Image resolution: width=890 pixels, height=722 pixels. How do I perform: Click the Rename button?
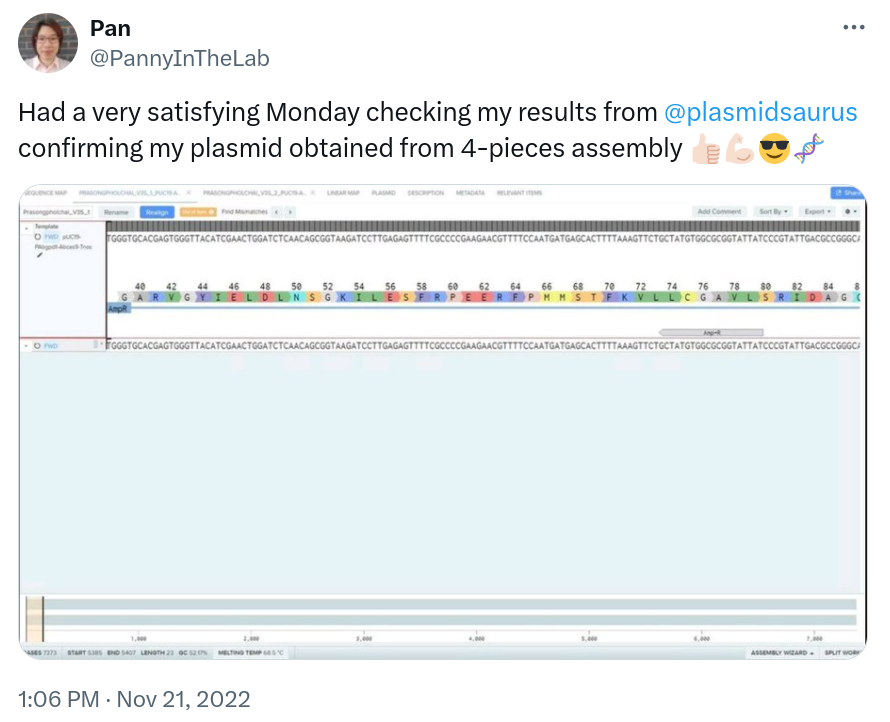coord(117,212)
